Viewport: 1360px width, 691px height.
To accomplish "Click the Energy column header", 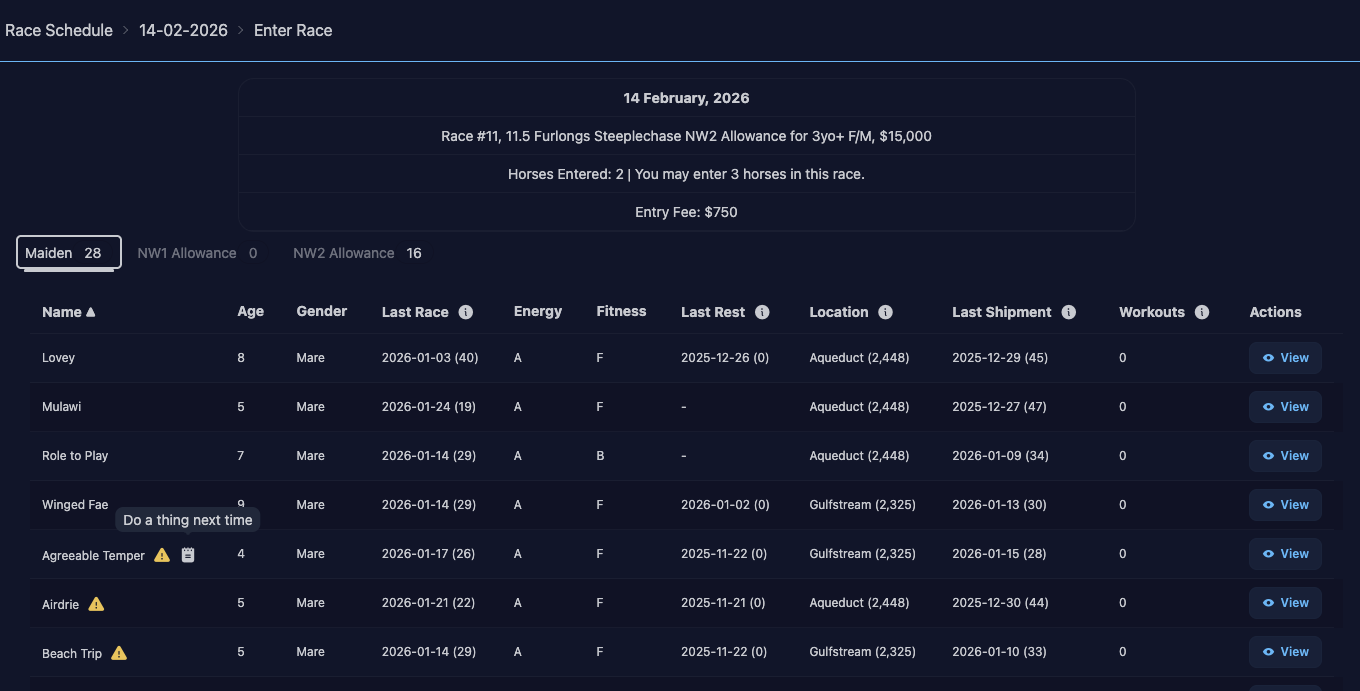I will tap(538, 311).
